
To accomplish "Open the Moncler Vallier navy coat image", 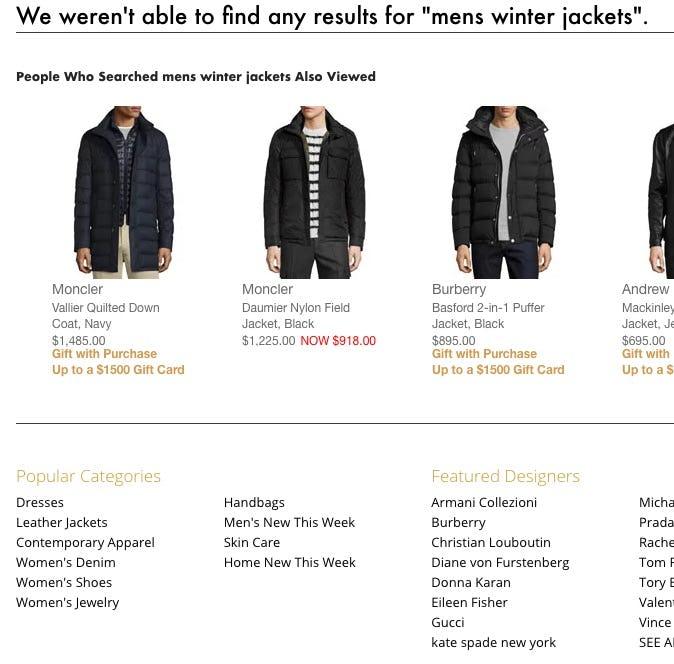I will [x=124, y=192].
